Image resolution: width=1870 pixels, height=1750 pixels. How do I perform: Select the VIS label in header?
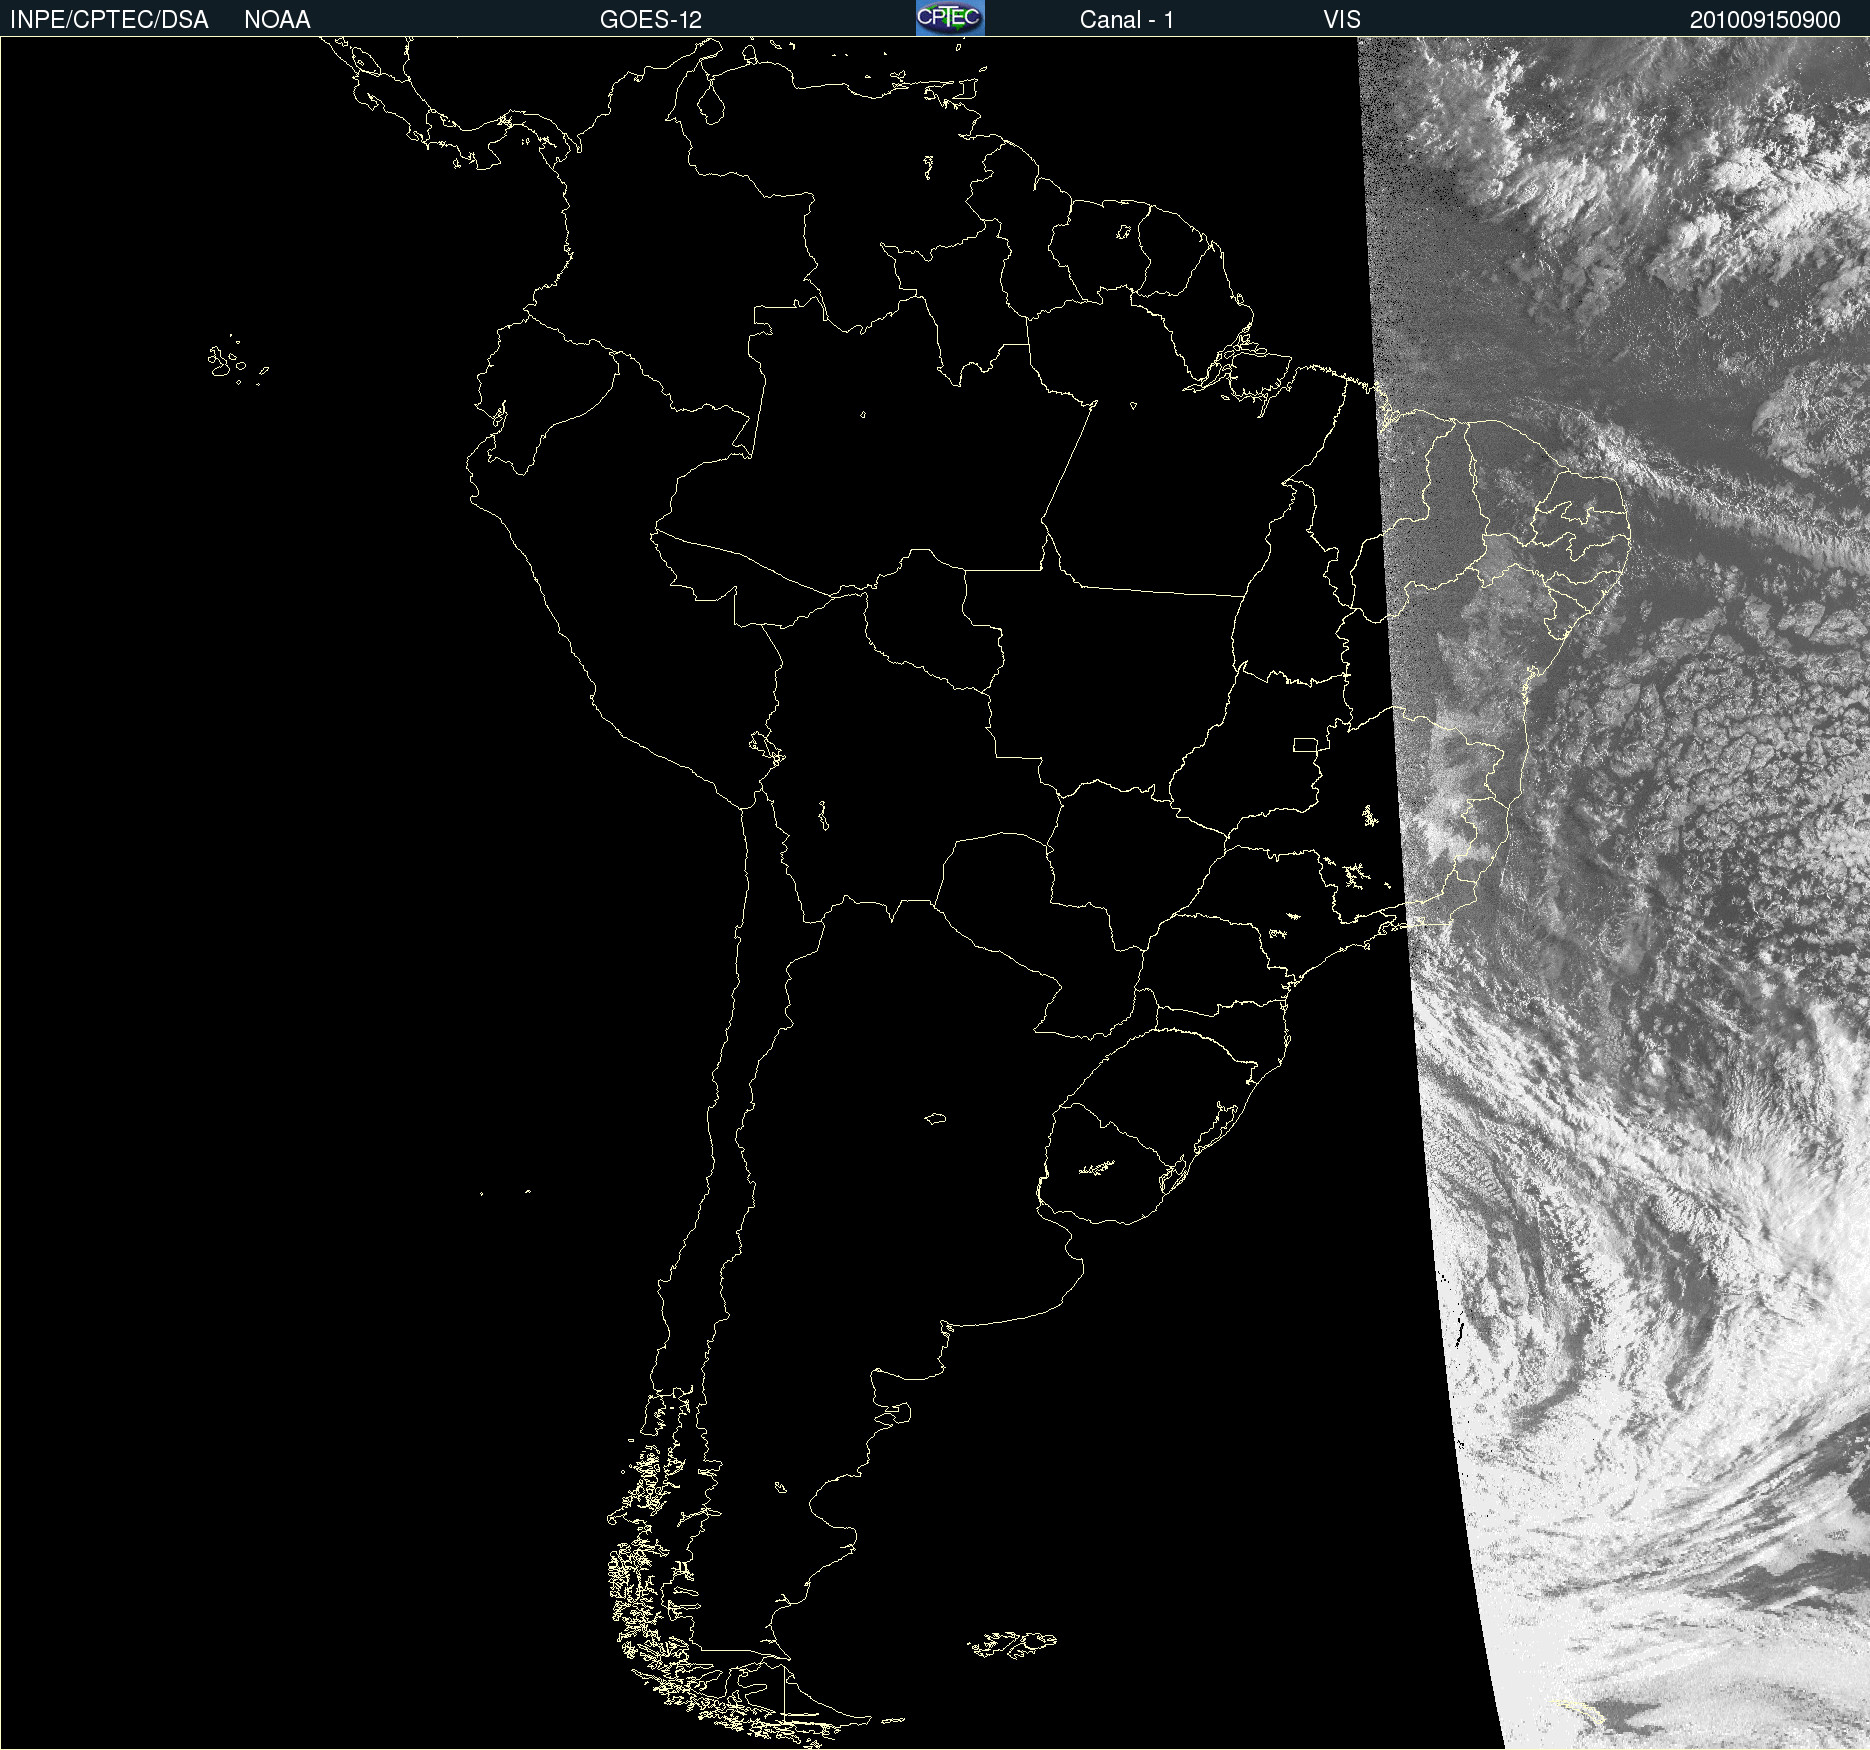point(1342,20)
